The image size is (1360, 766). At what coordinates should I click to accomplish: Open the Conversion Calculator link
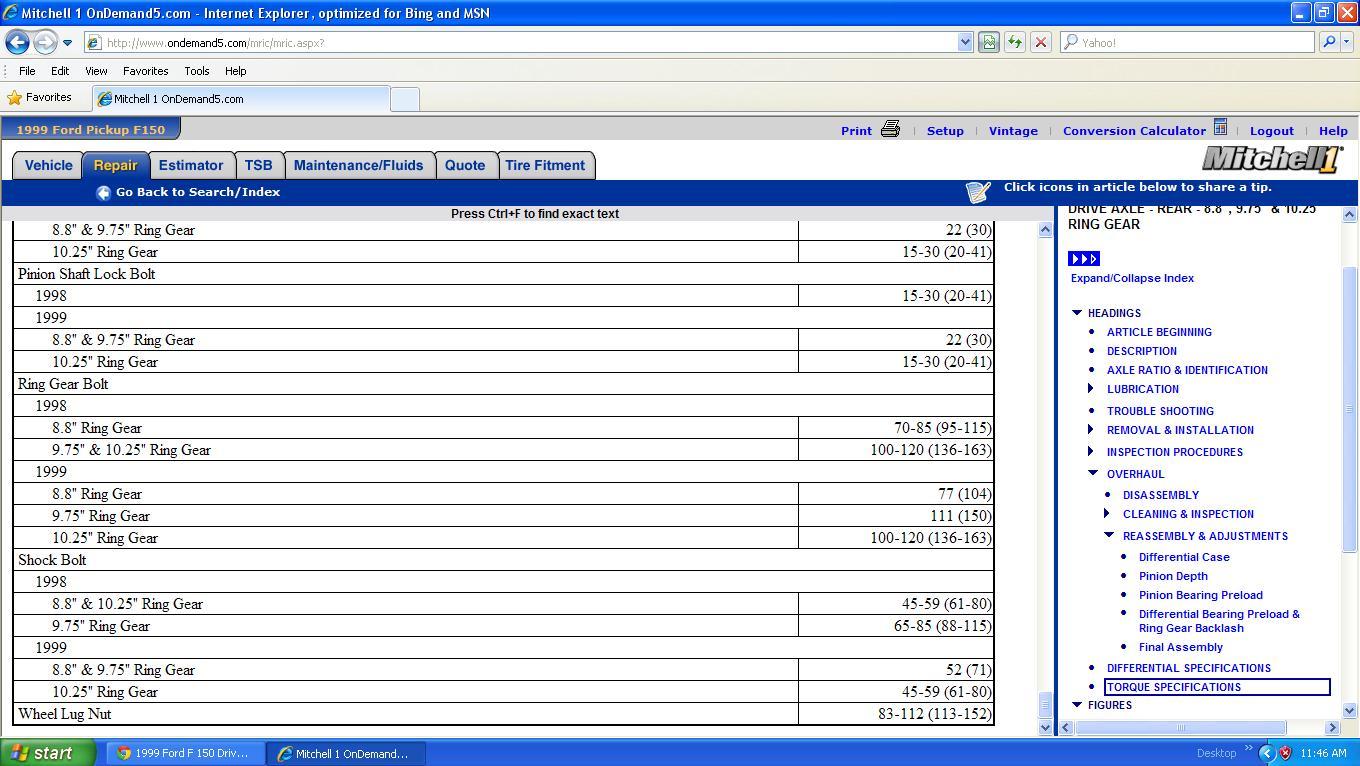click(1134, 131)
